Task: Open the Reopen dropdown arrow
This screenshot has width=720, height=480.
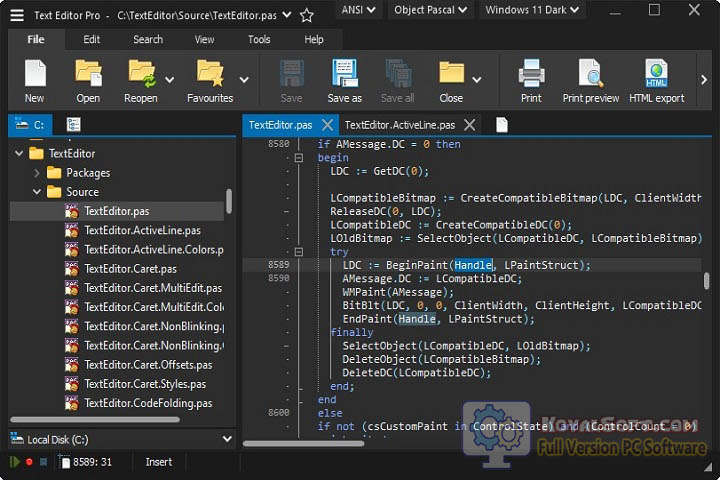Action: click(x=169, y=80)
